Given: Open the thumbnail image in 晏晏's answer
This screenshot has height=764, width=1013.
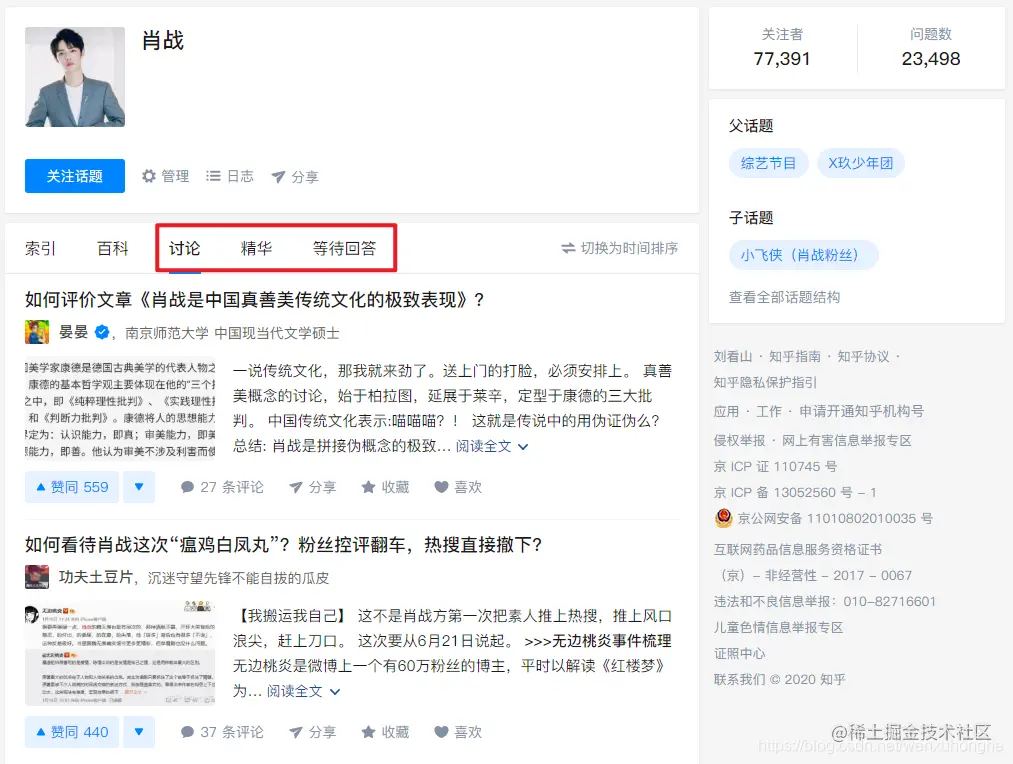Looking at the screenshot, I should coord(120,409).
